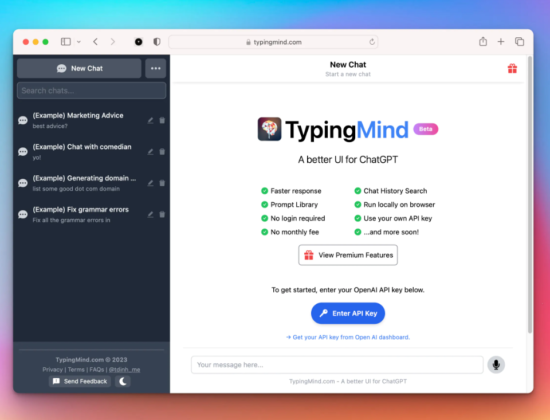Show the tab overview icon
Screen dimensions: 550x420
[x=519, y=42]
